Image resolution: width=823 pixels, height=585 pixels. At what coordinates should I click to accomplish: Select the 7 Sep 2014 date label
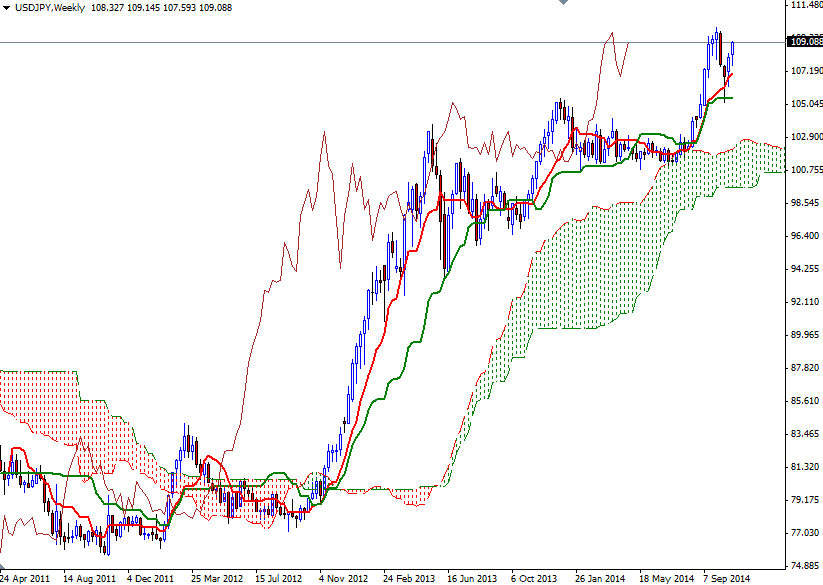click(x=725, y=576)
